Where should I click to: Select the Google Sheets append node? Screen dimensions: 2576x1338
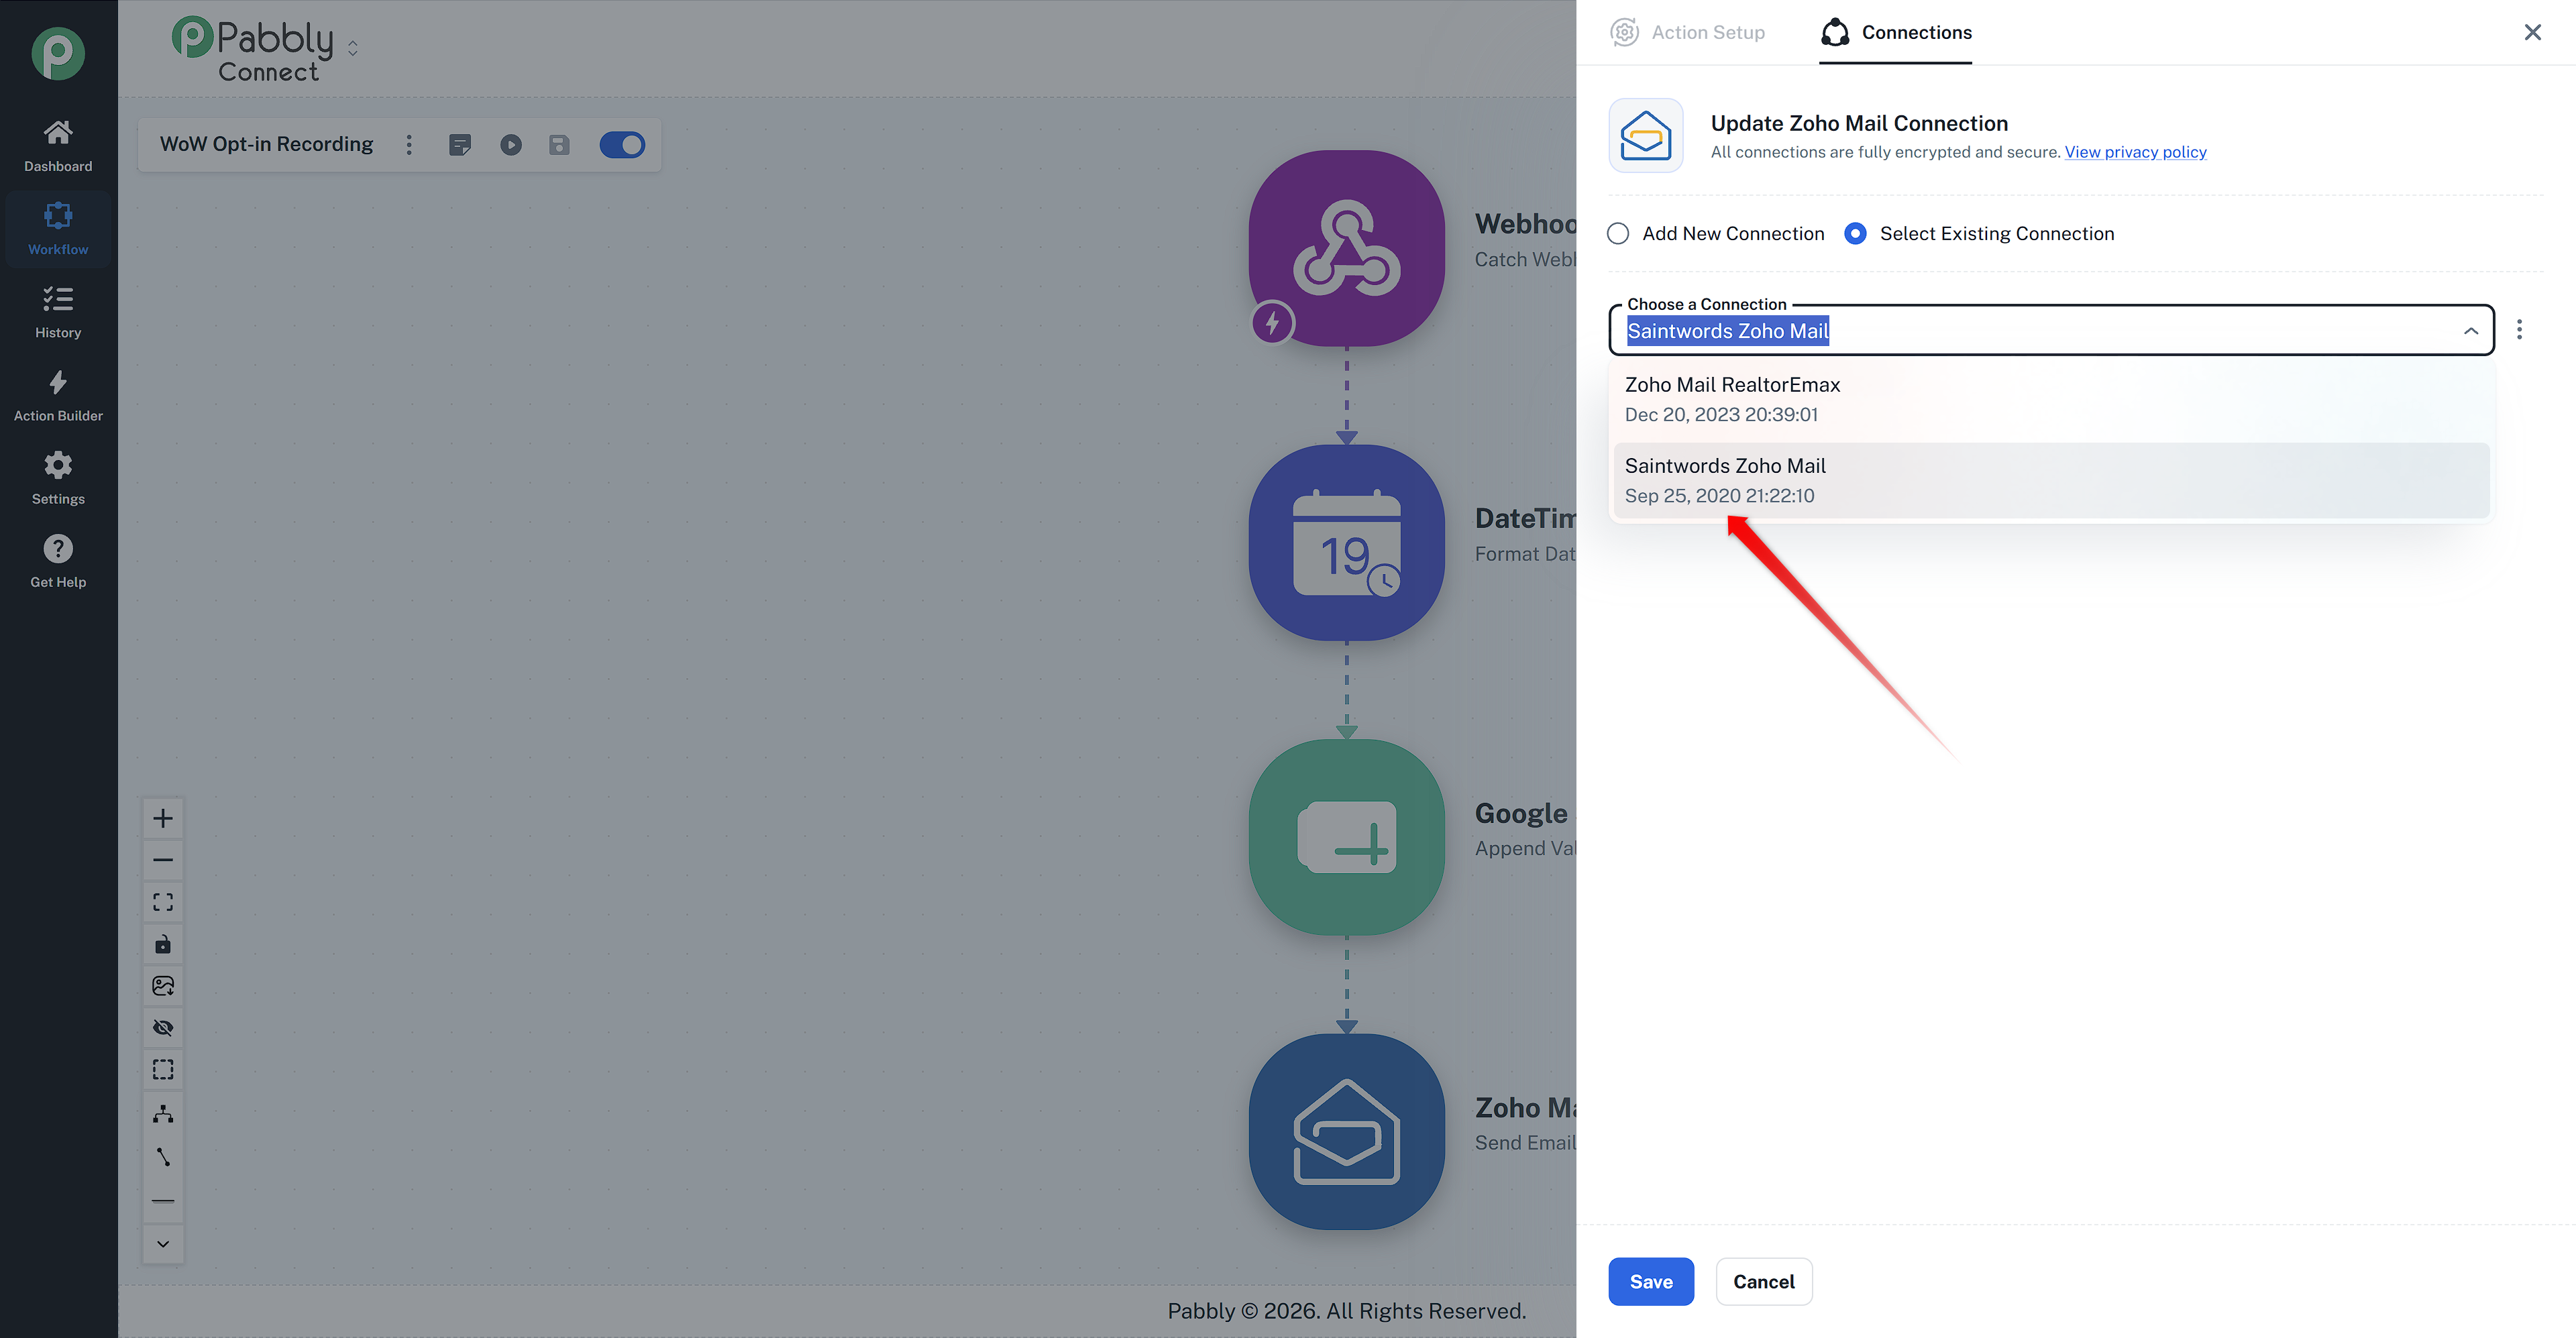[1347, 837]
